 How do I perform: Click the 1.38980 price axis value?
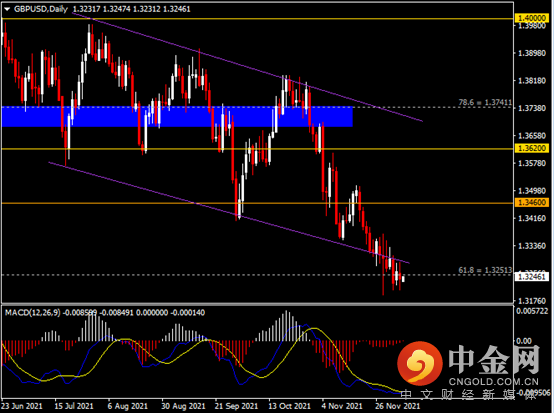point(532,53)
